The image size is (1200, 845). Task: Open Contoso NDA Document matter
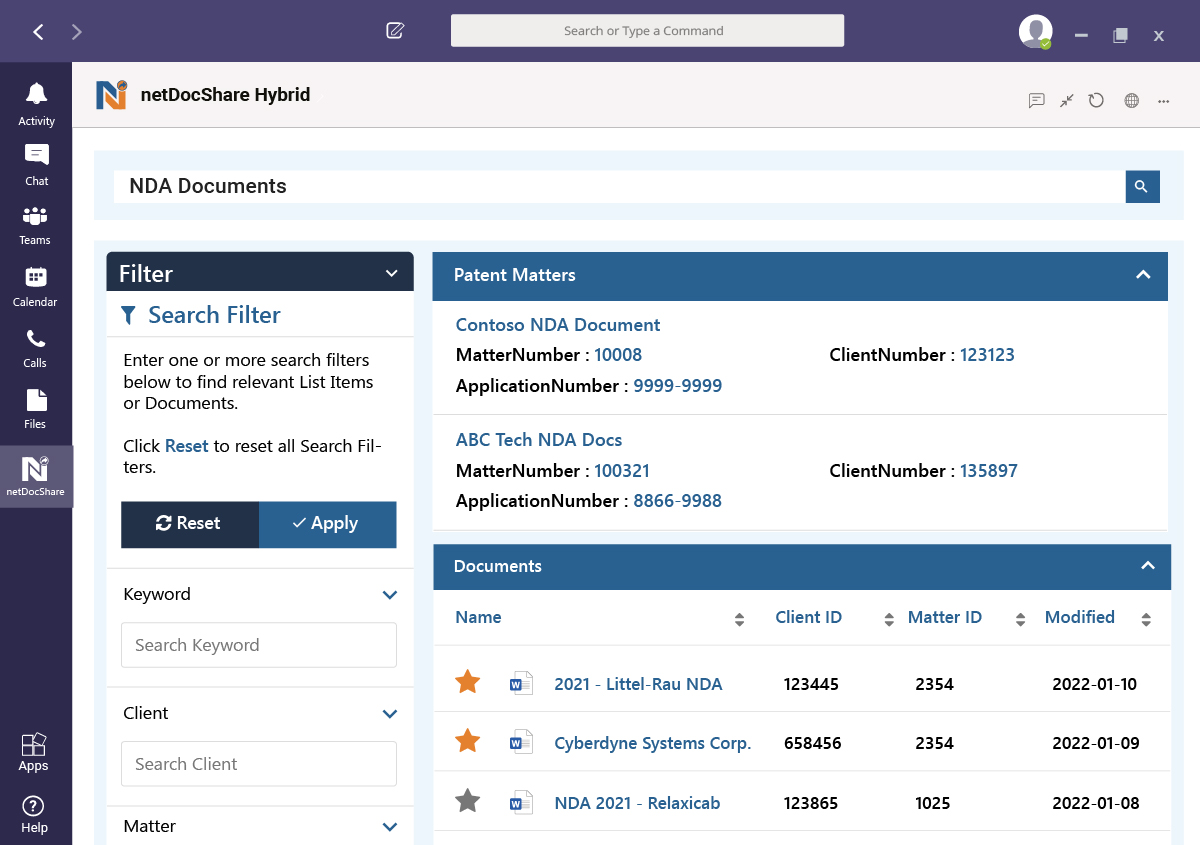point(558,325)
